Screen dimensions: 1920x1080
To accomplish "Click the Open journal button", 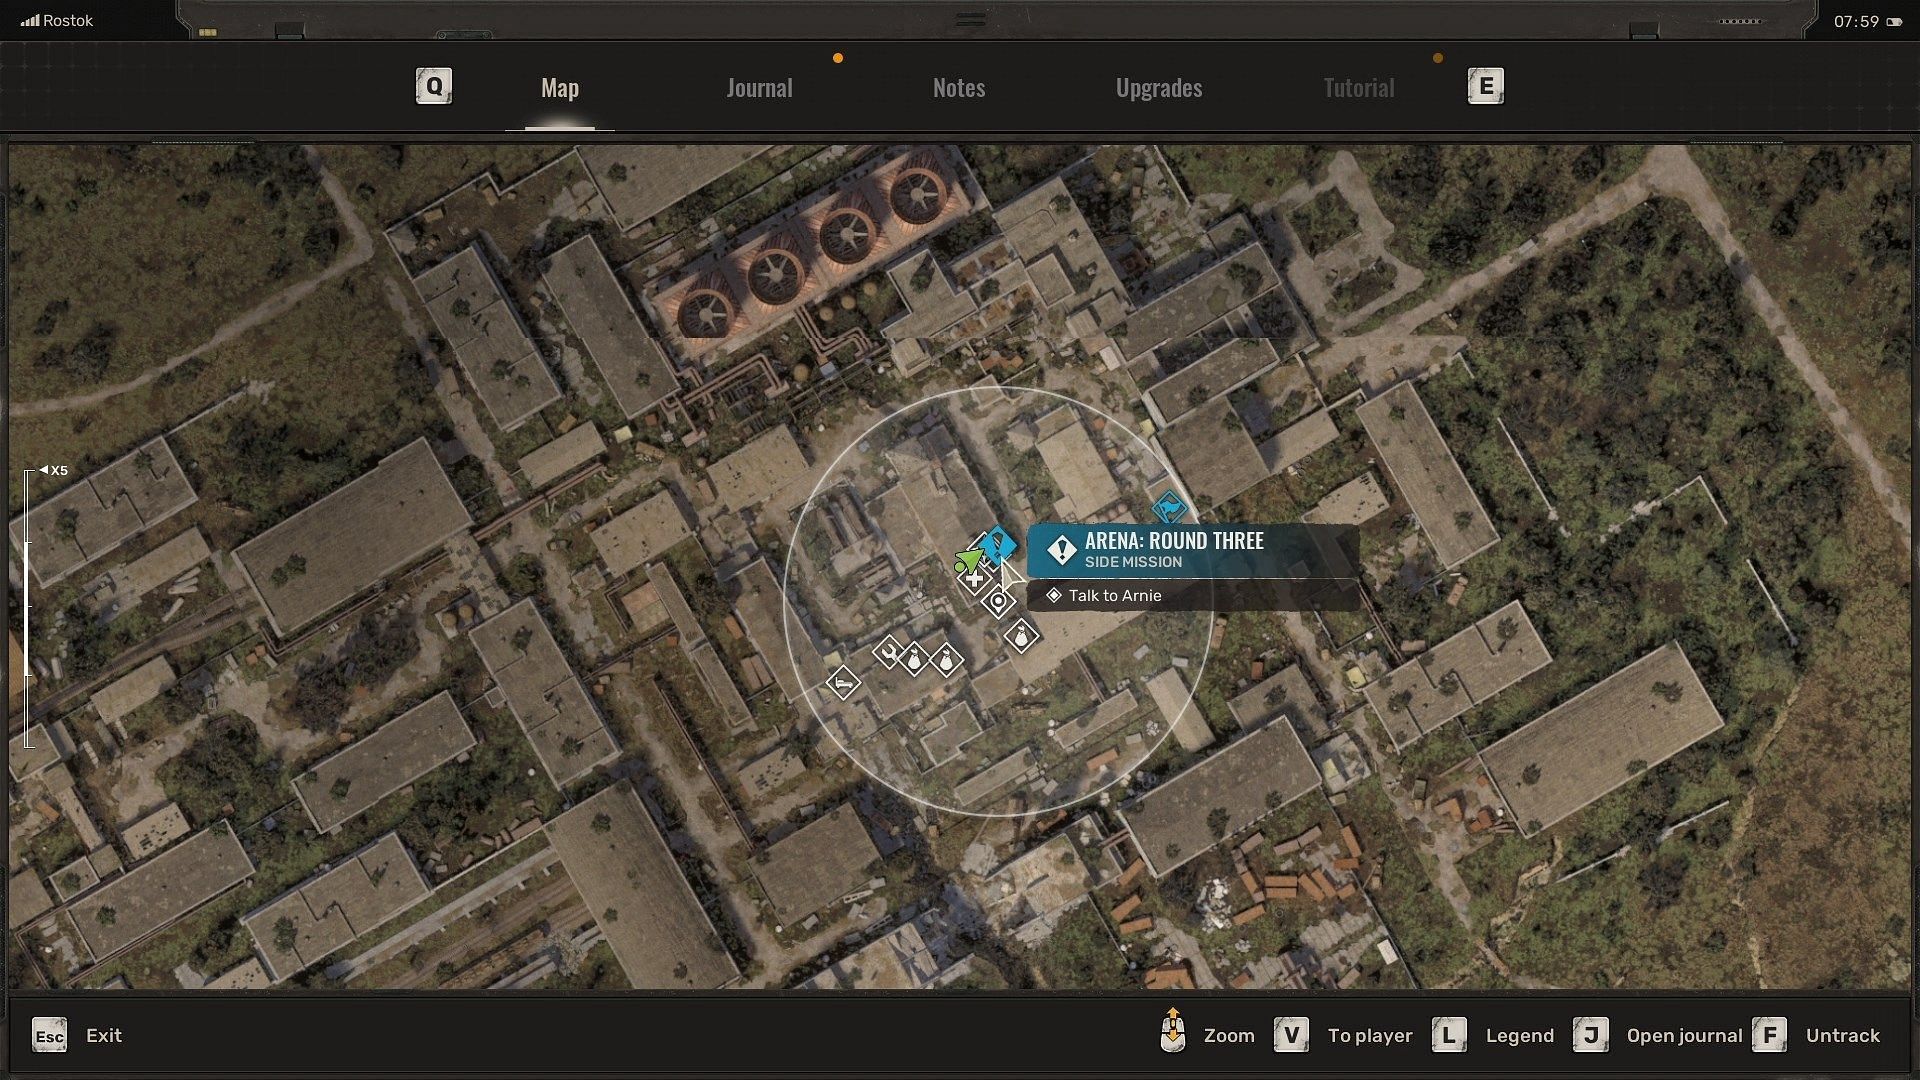I will (x=1659, y=1036).
